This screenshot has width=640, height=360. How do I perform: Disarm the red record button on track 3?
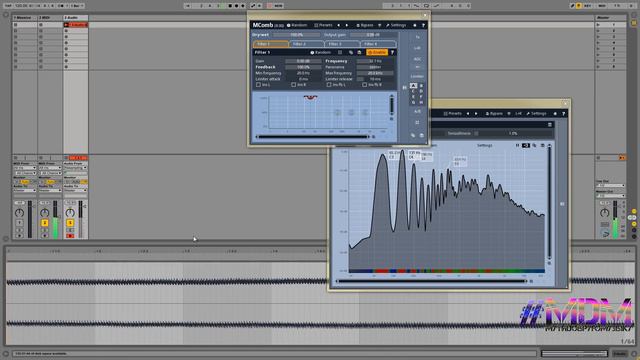pyautogui.click(x=70, y=236)
